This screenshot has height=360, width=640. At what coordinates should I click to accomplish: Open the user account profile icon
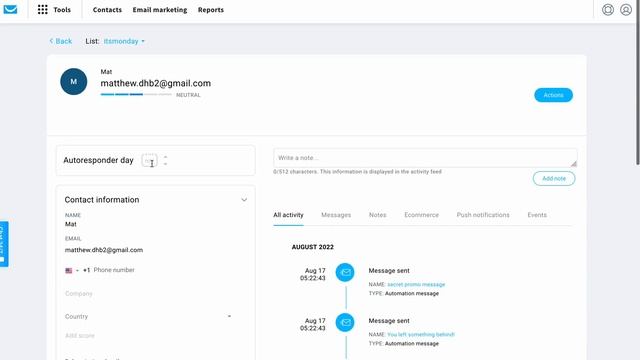pos(626,9)
